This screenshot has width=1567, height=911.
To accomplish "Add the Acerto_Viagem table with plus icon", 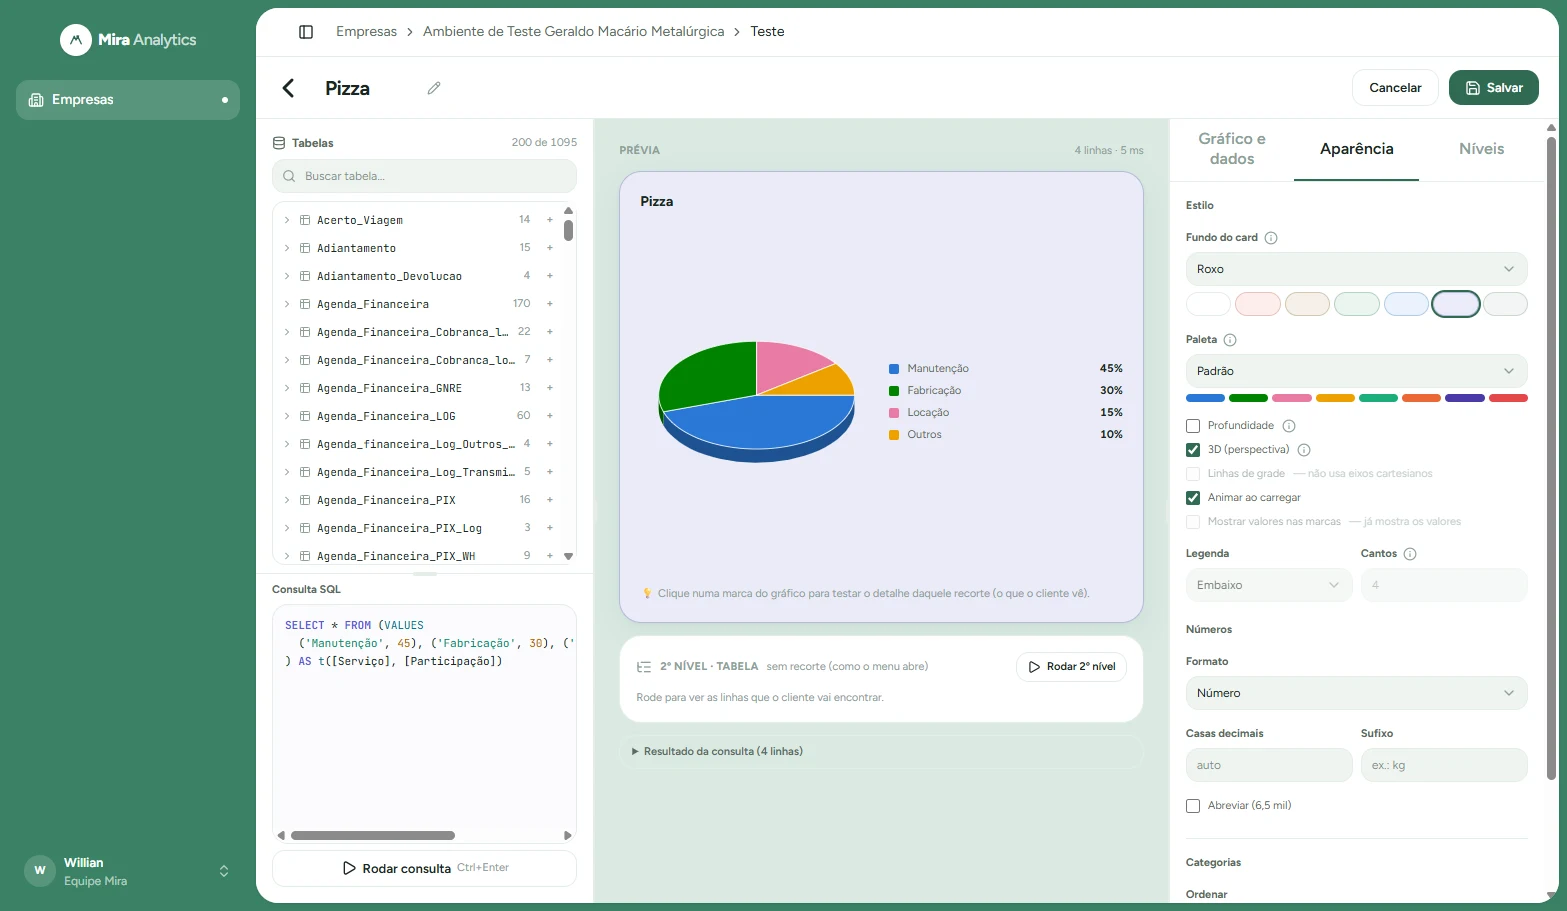I will coord(550,219).
